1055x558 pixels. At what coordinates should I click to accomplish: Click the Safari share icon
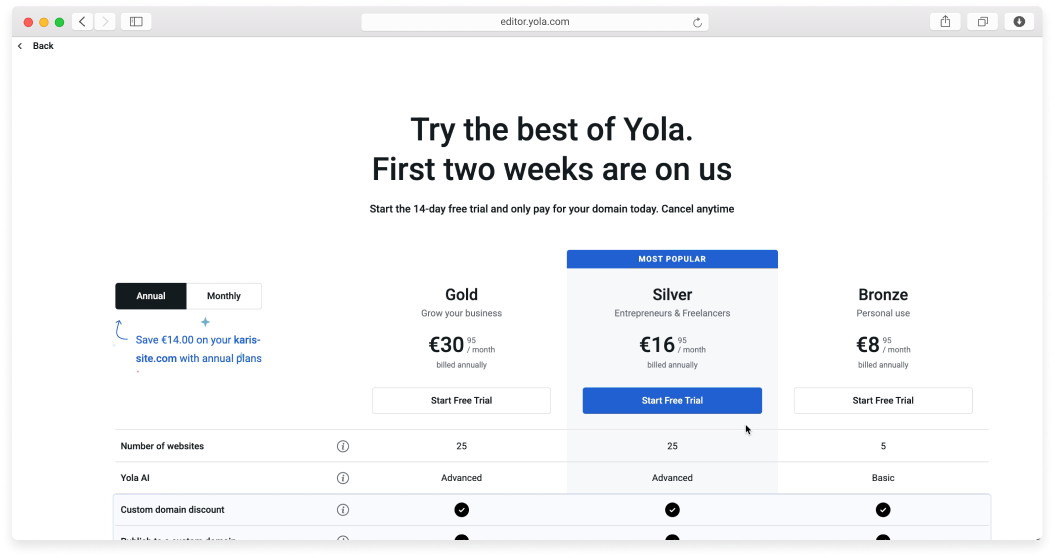click(945, 21)
